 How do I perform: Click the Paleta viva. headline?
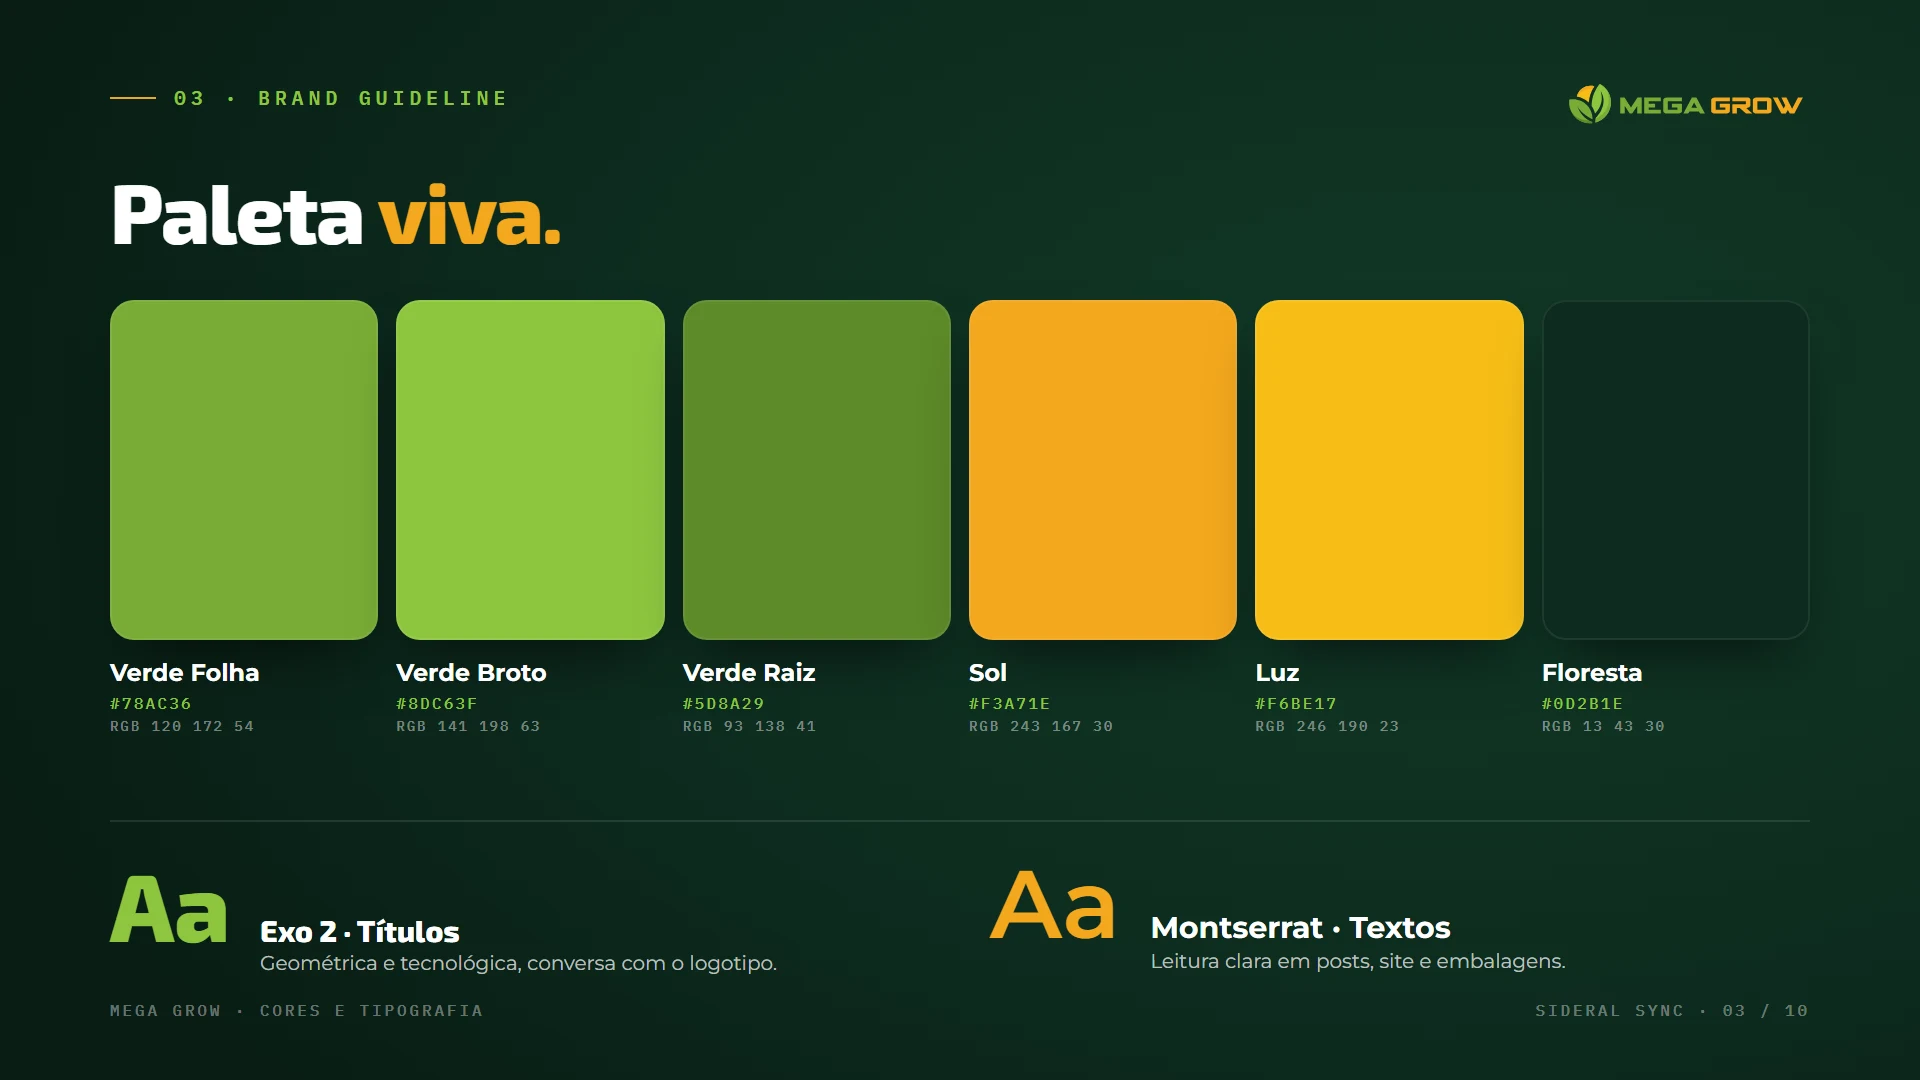pos(336,215)
